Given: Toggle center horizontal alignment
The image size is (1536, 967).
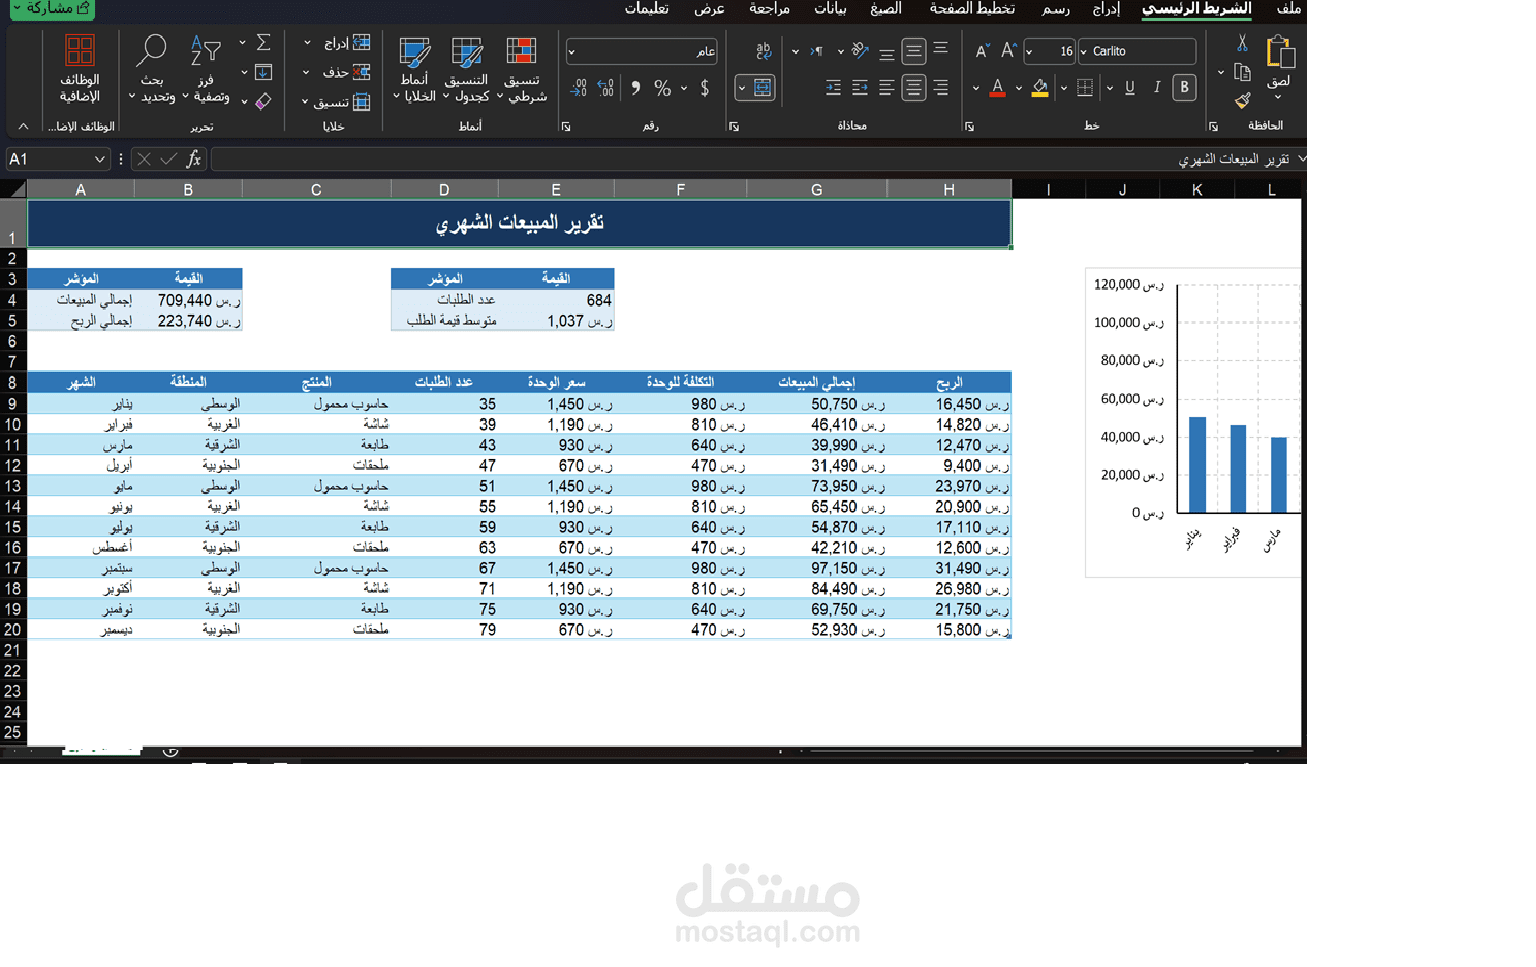Looking at the screenshot, I should click(913, 88).
